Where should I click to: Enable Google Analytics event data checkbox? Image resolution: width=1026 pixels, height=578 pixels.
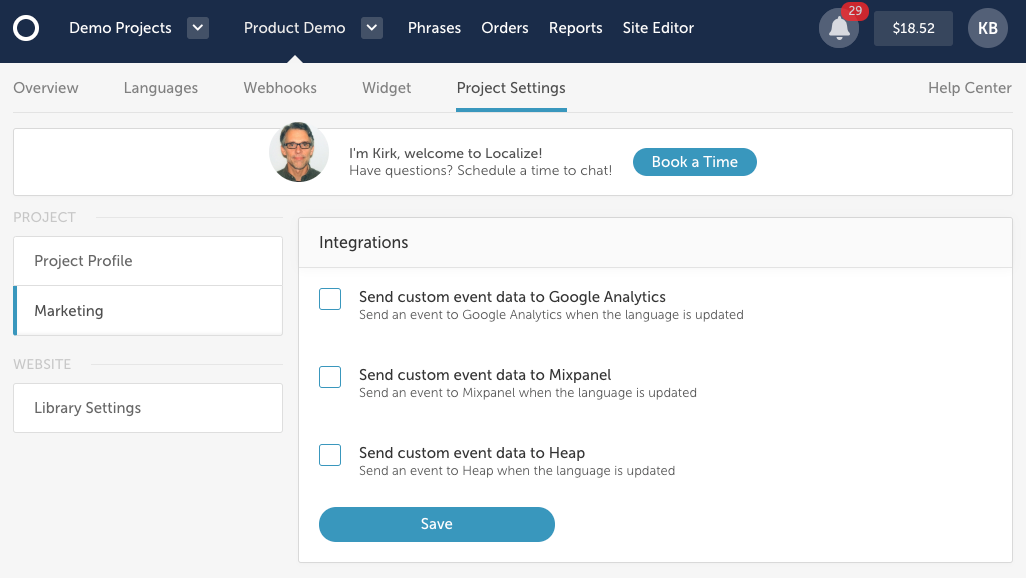pos(330,299)
